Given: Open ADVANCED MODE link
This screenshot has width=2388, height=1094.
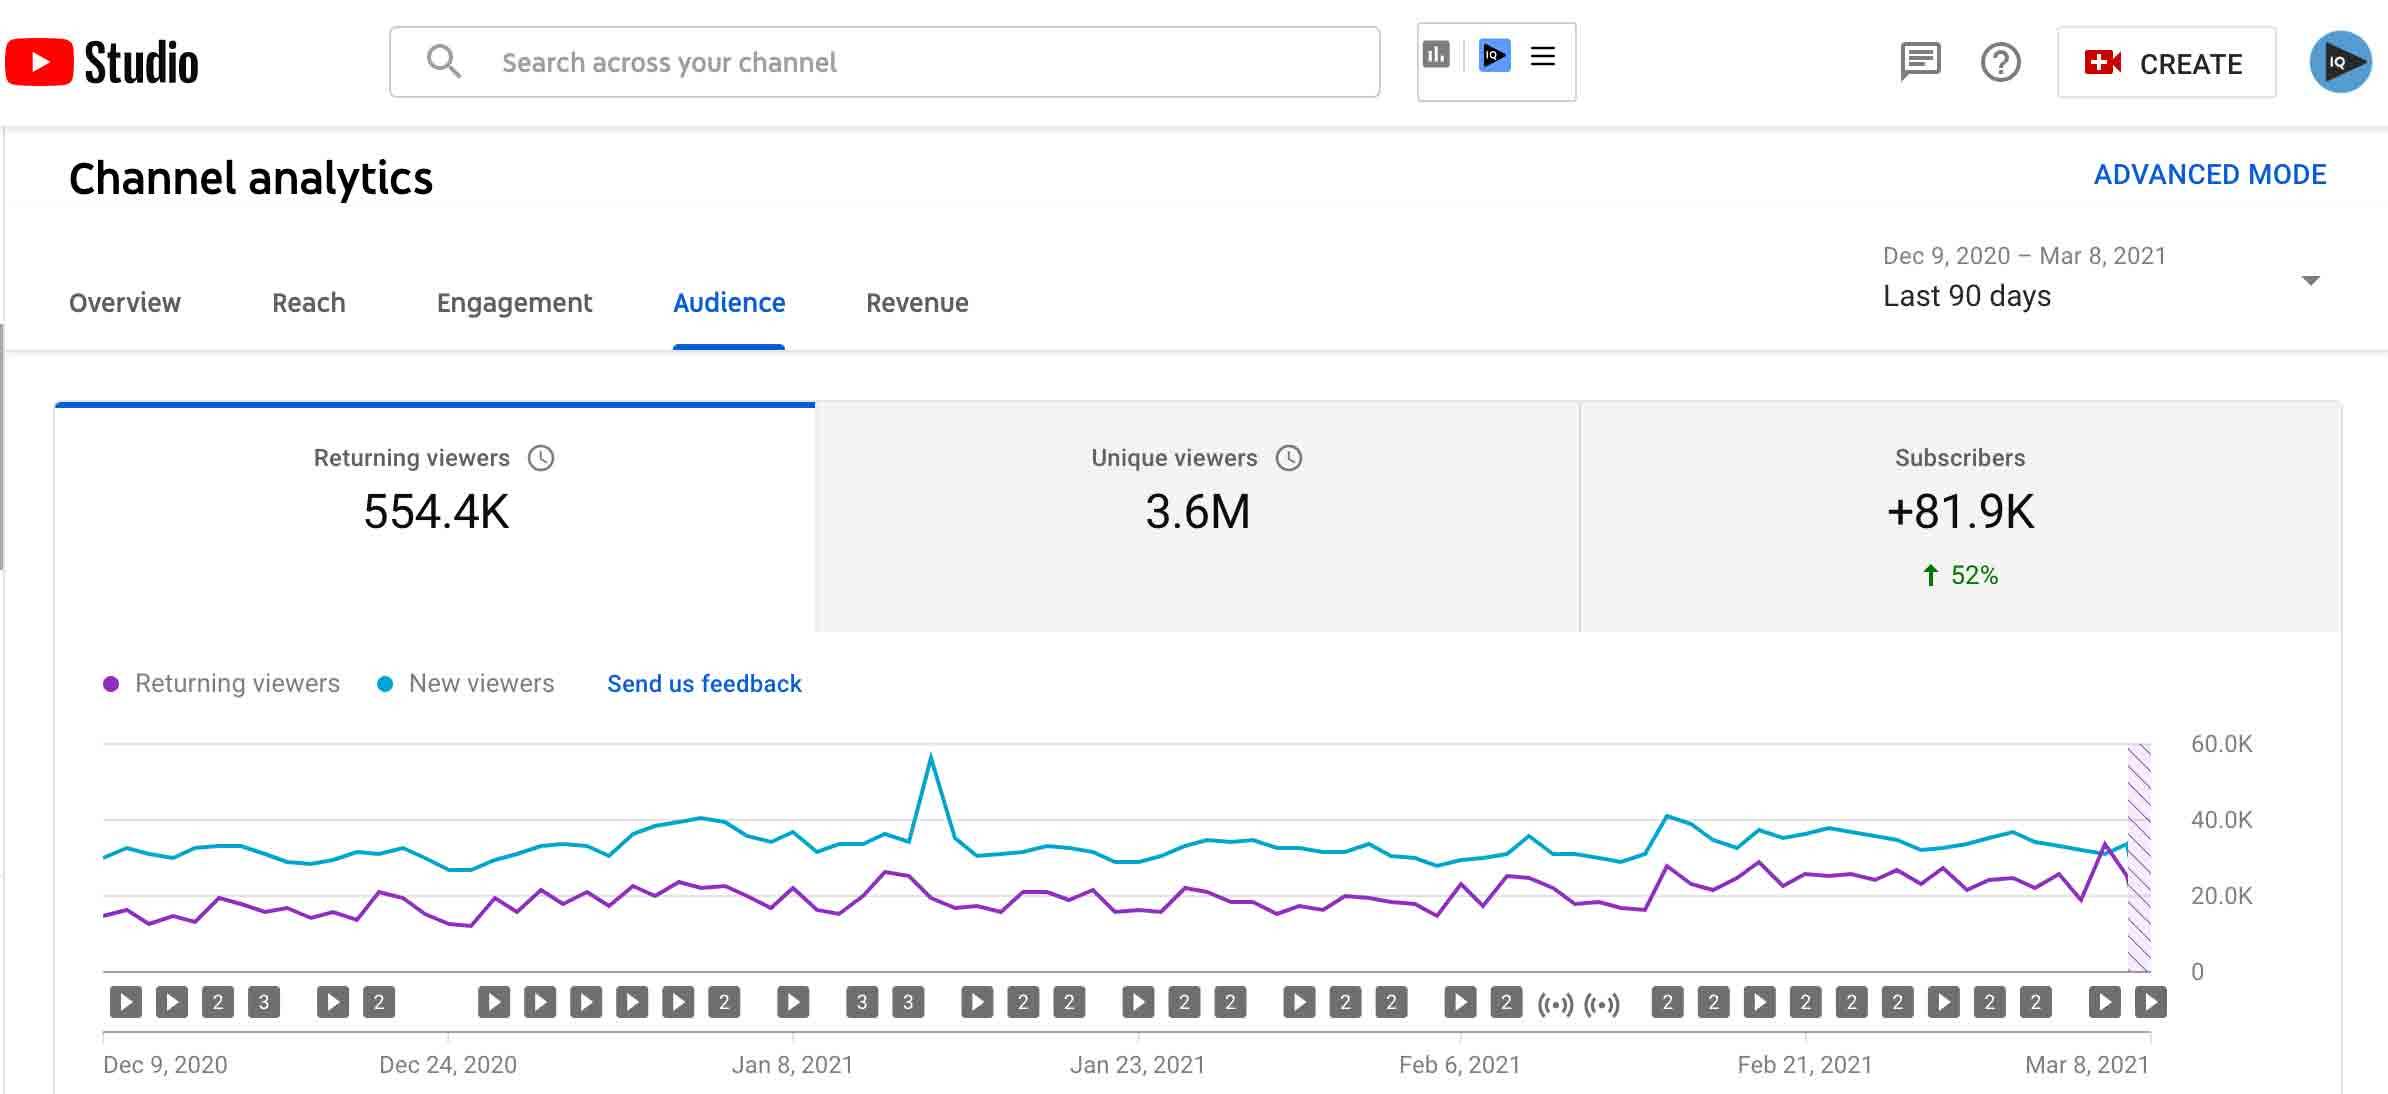Looking at the screenshot, I should 2209,175.
